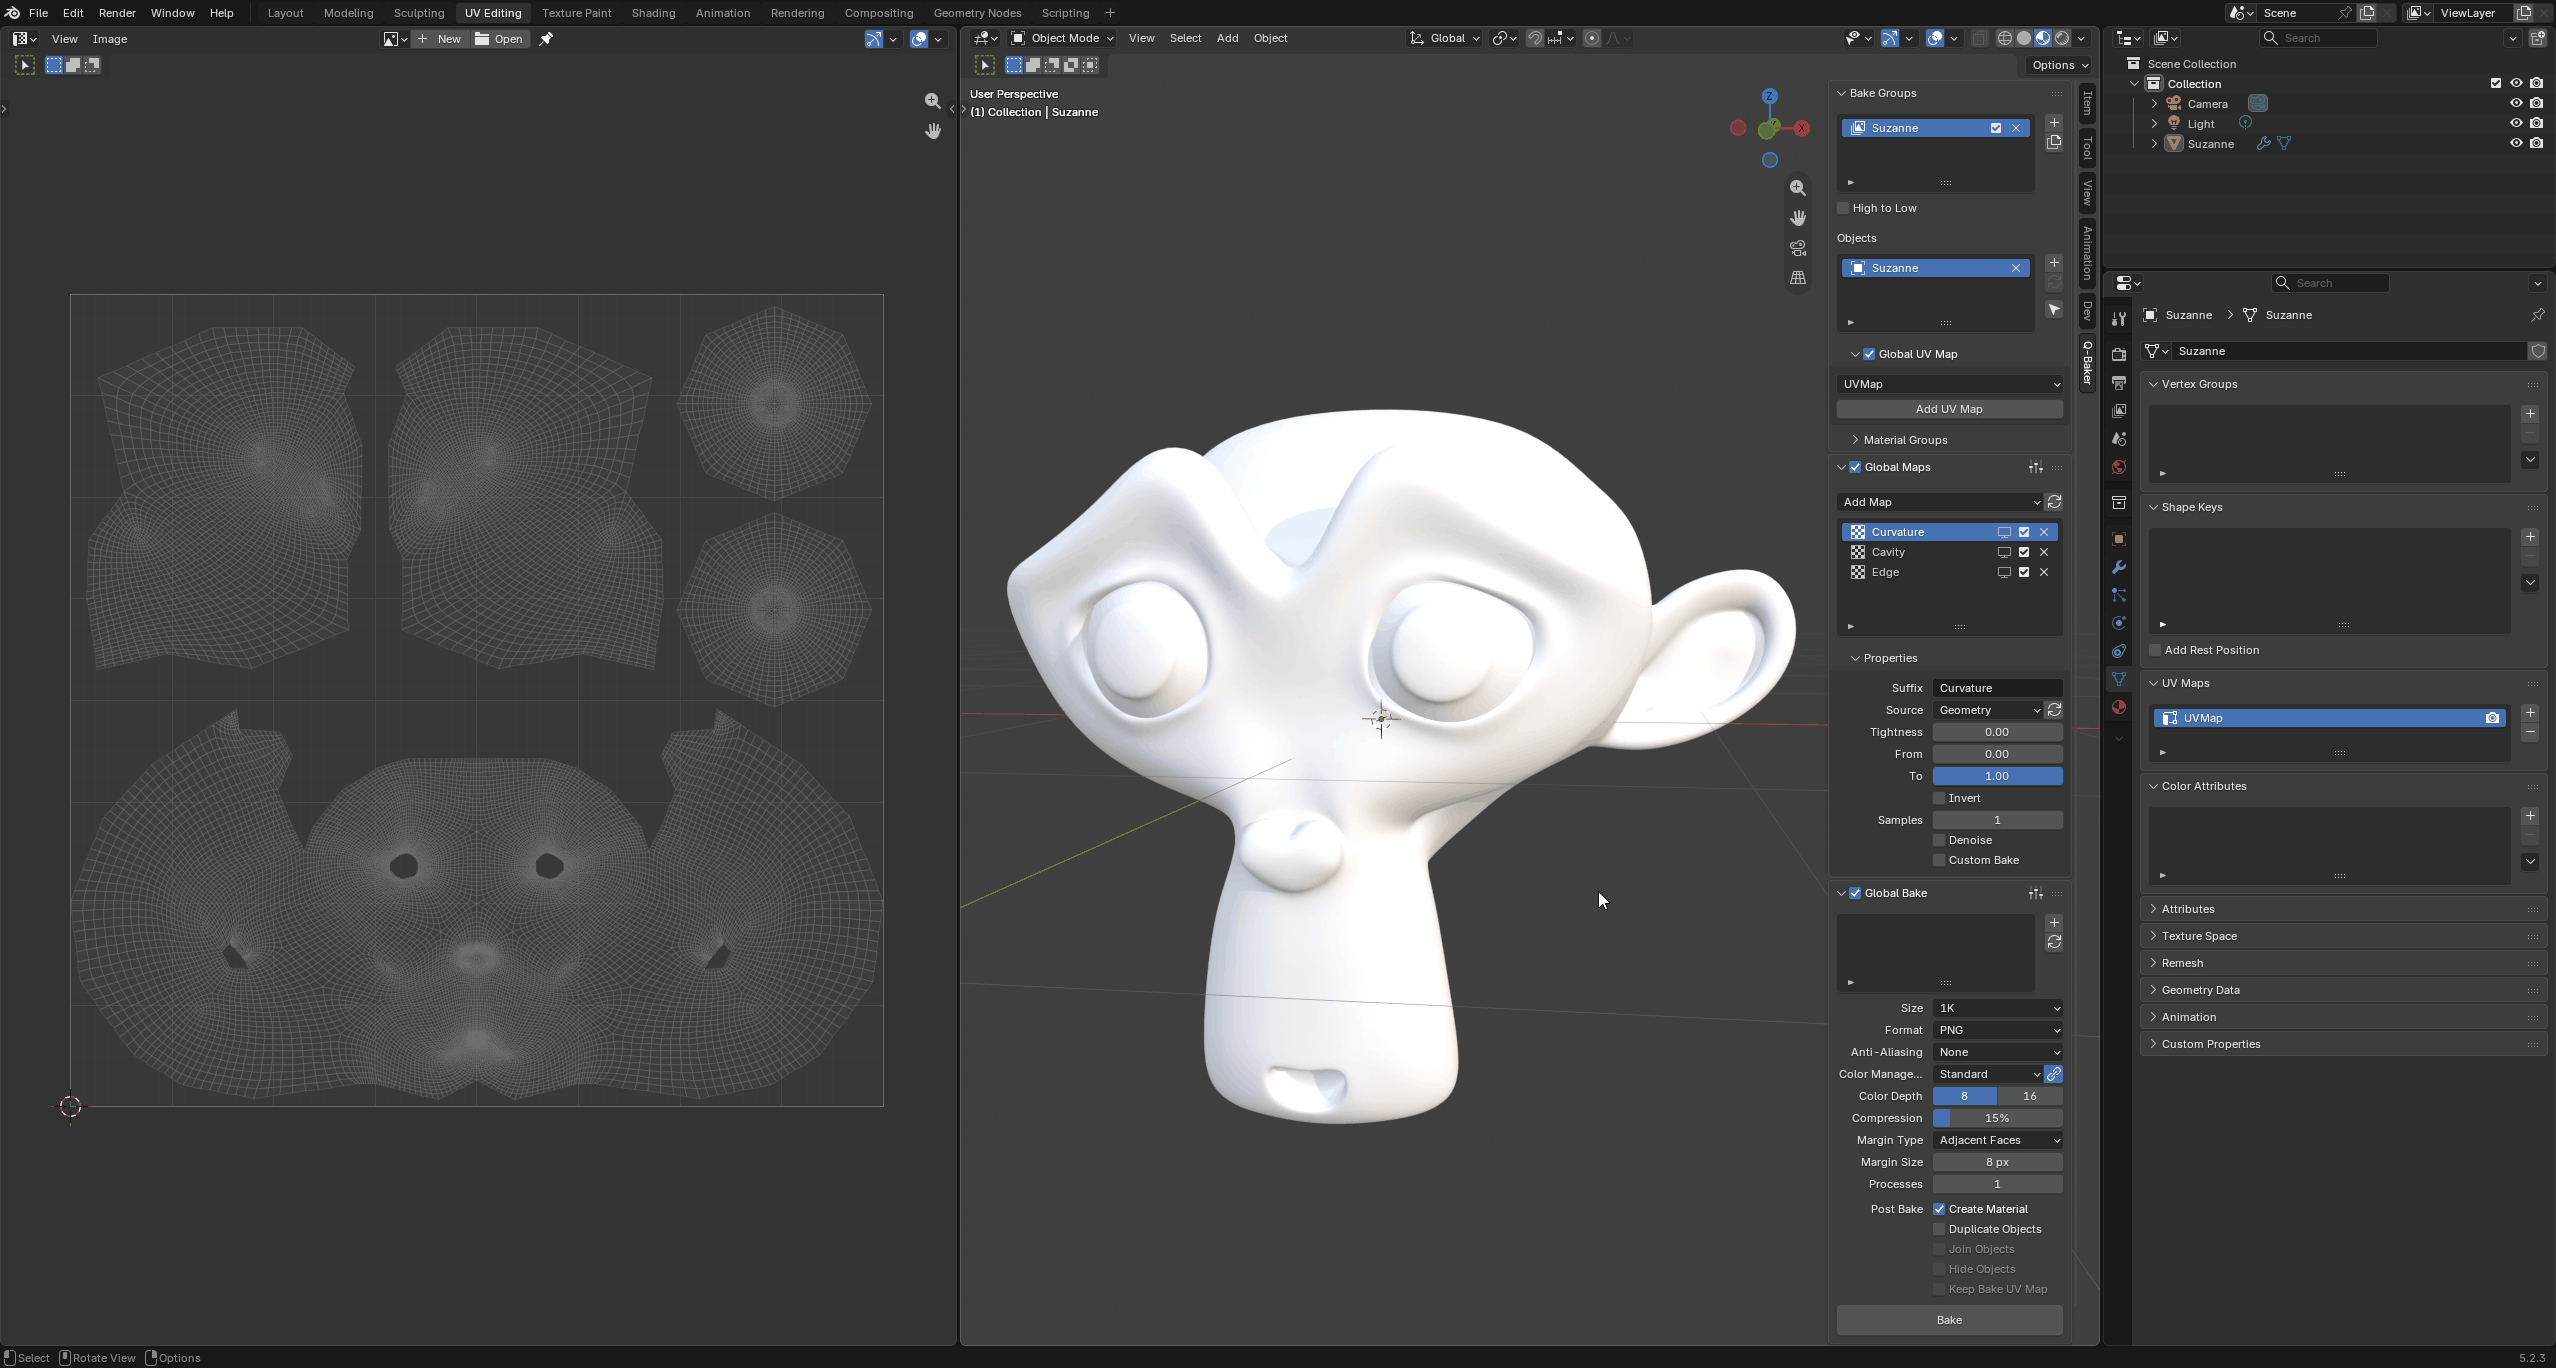Click the Compression 15% slider

[x=1997, y=1118]
